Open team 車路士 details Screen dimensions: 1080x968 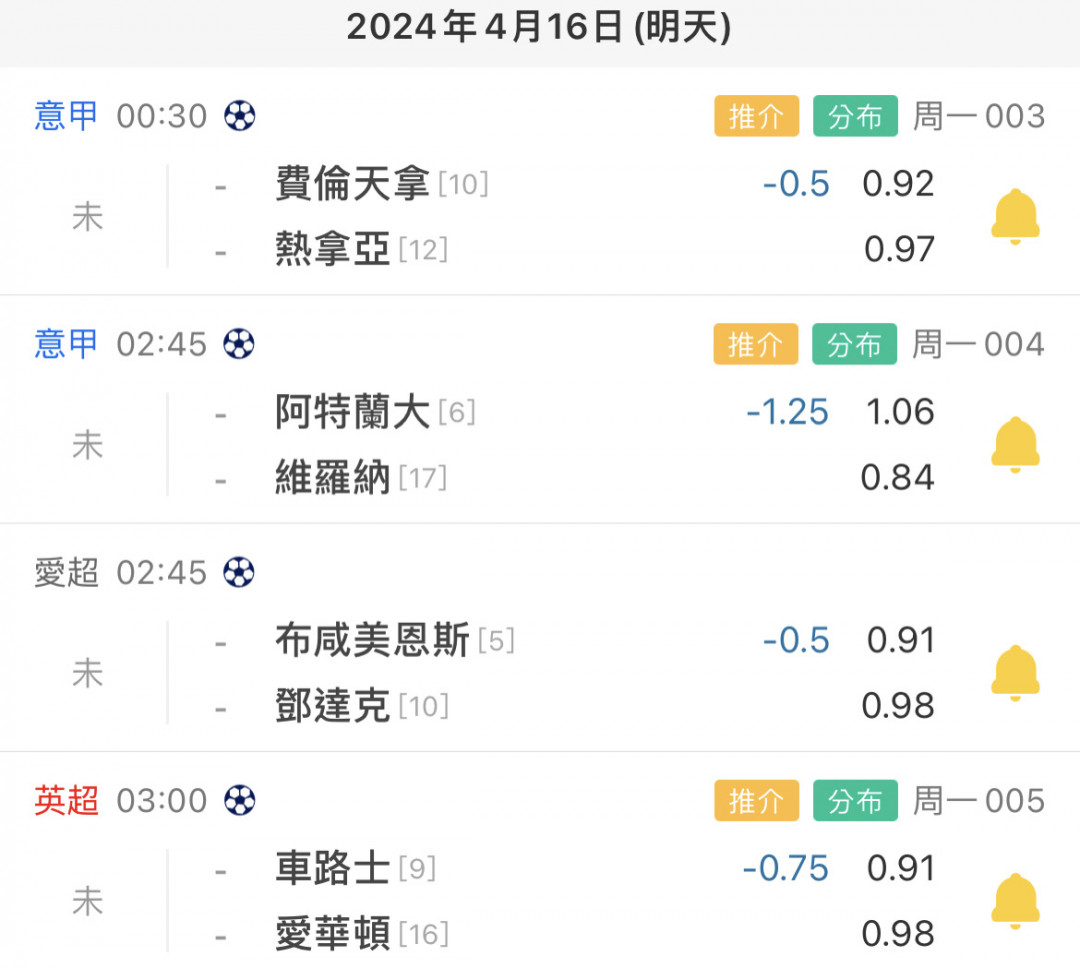[x=333, y=868]
